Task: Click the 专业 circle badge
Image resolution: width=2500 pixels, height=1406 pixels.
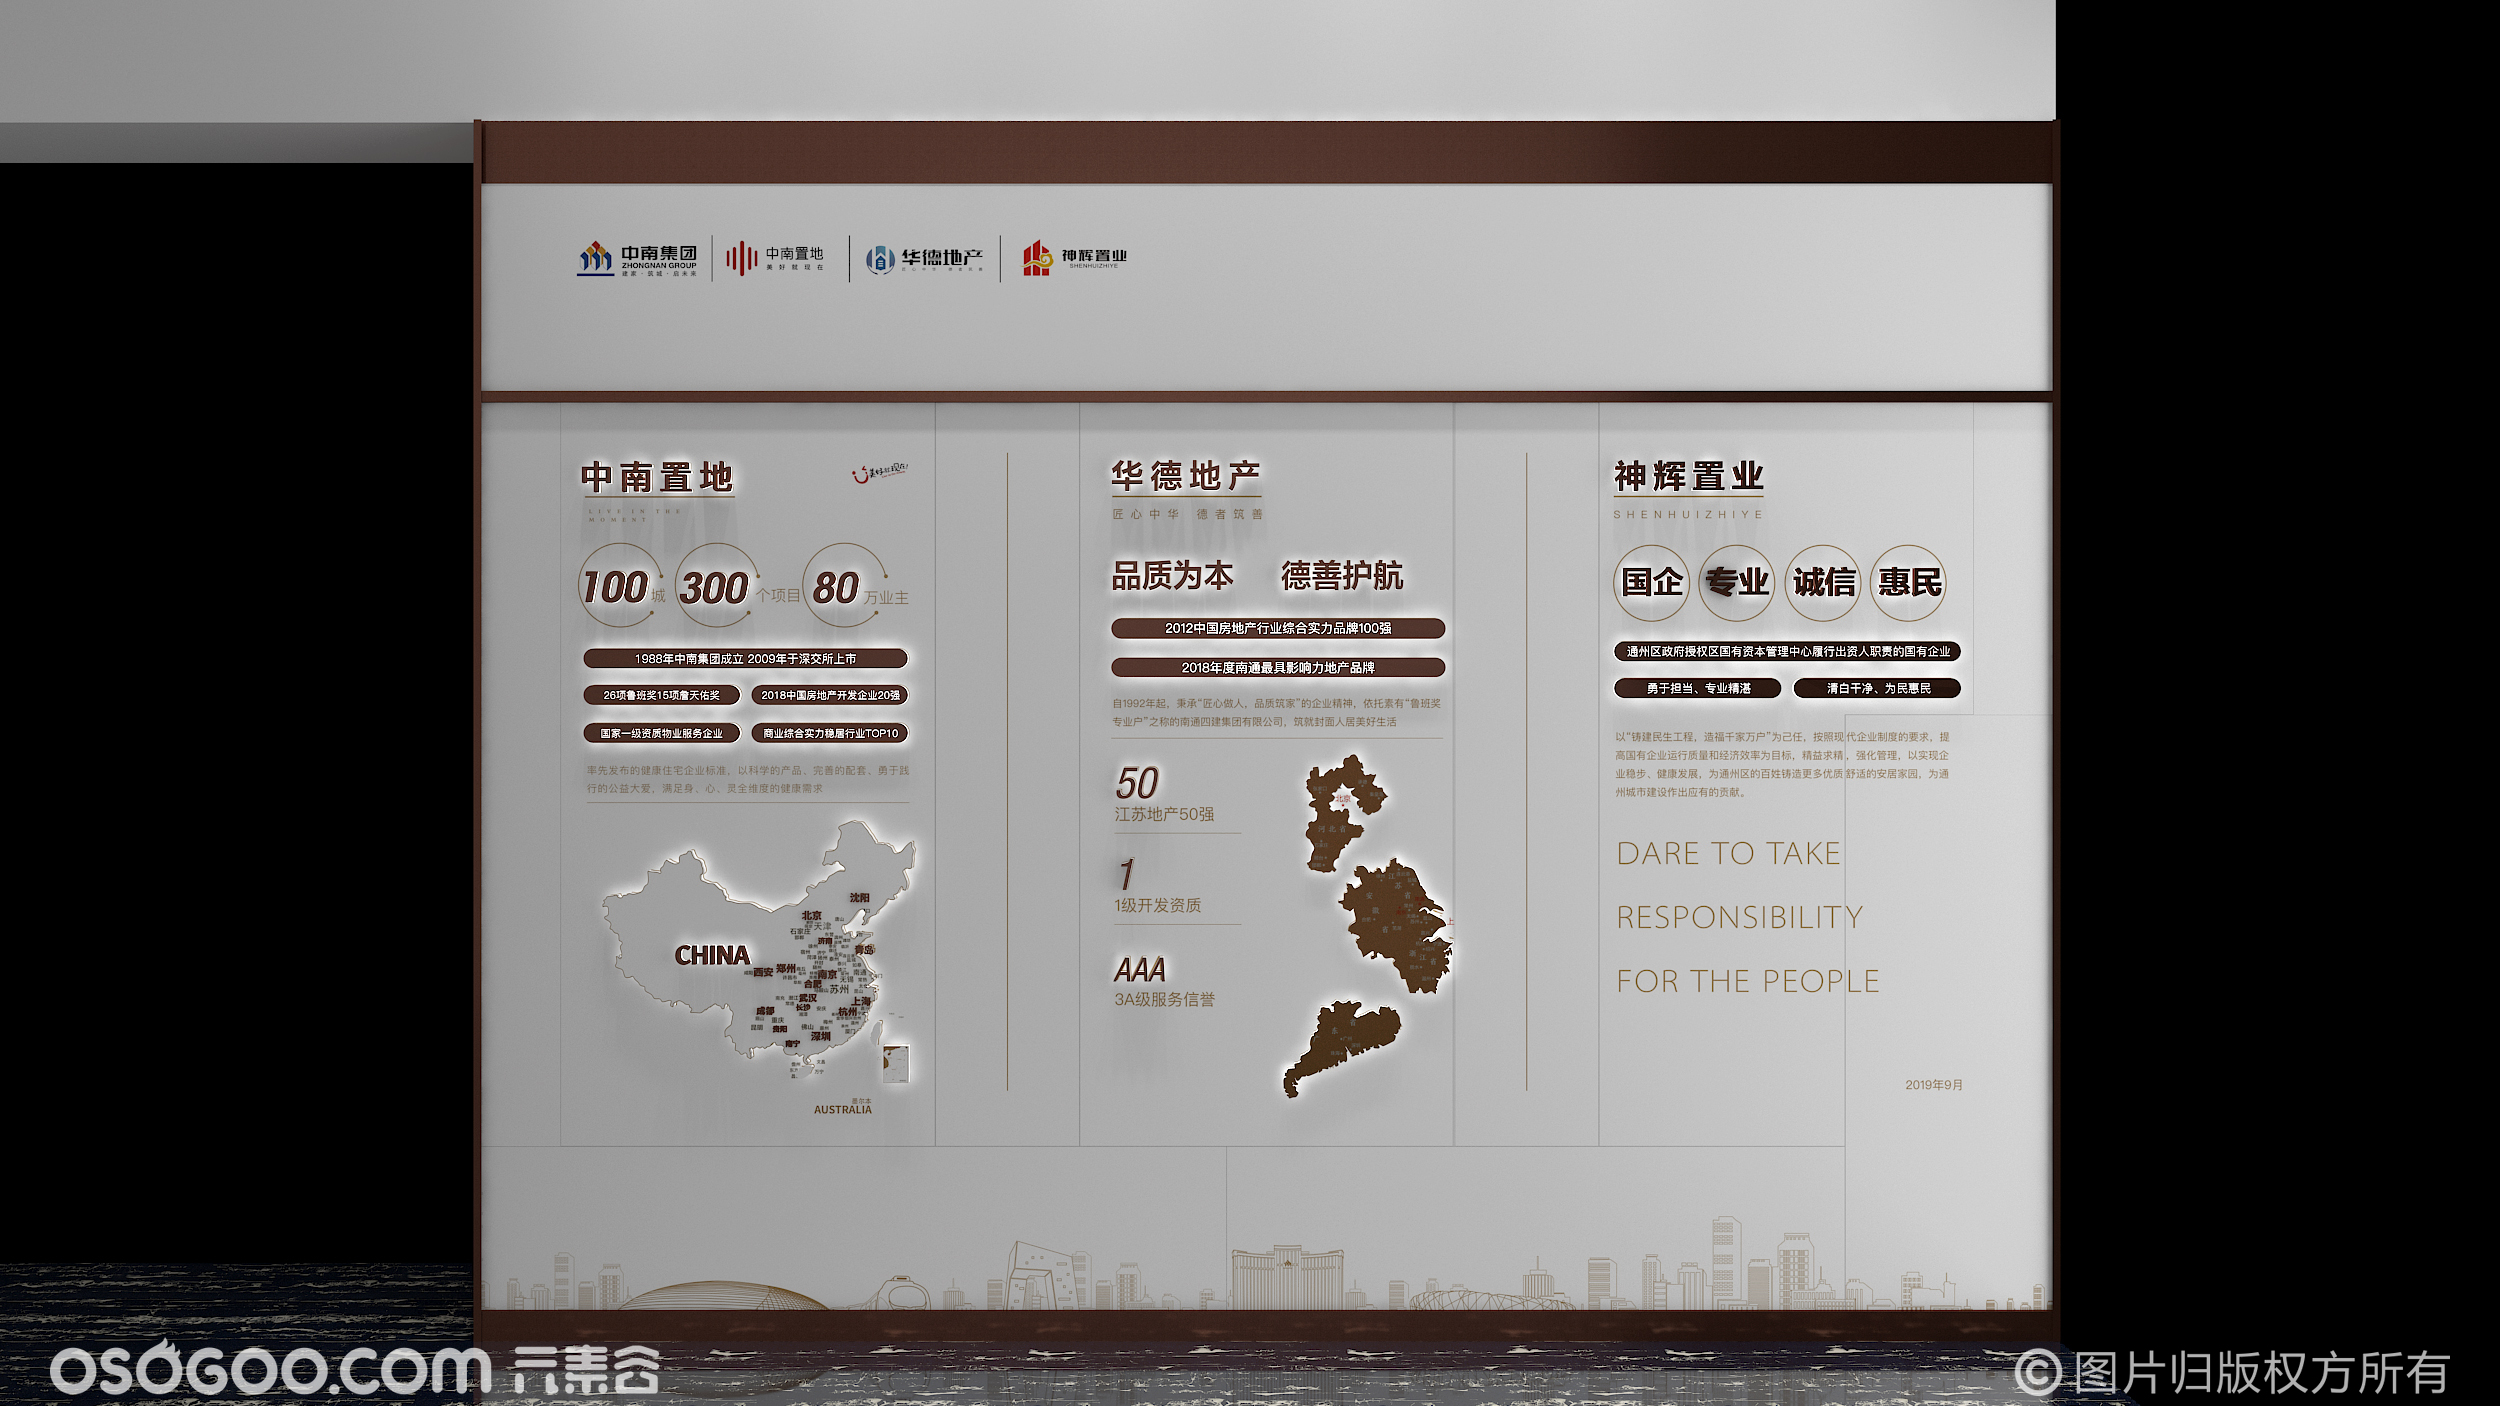Action: [x=1736, y=582]
